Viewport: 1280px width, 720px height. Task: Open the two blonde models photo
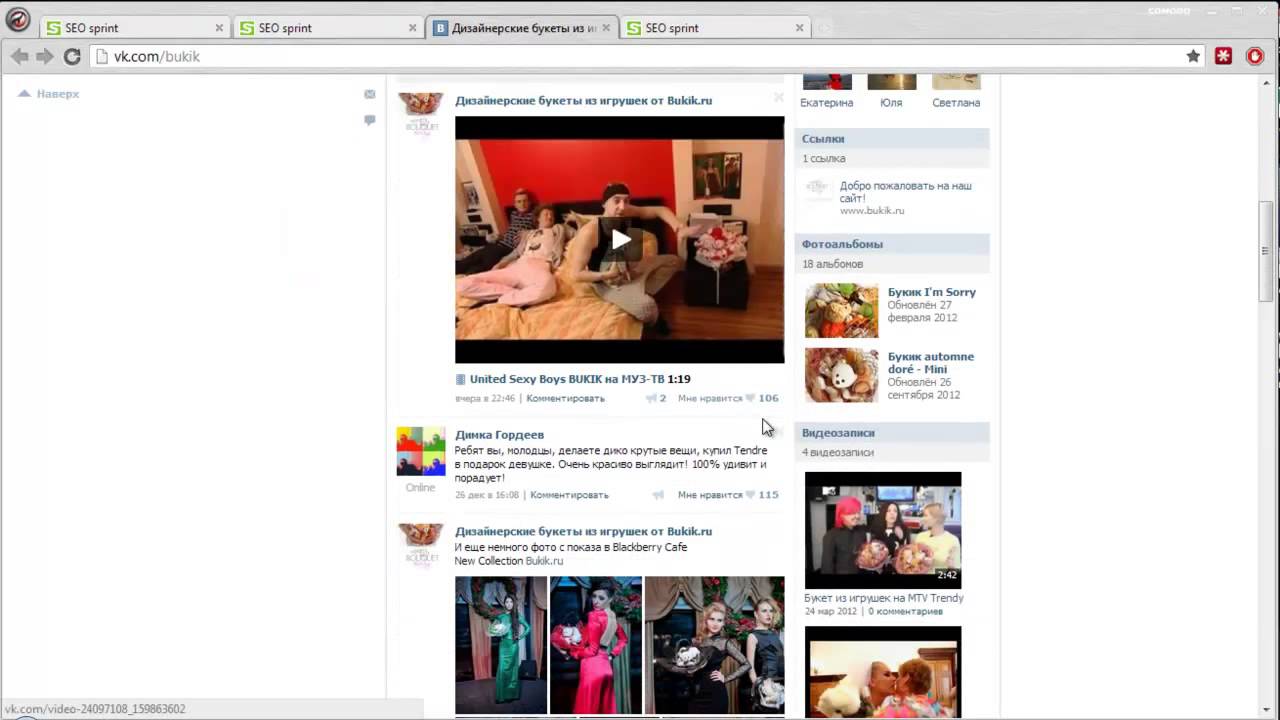click(x=715, y=645)
